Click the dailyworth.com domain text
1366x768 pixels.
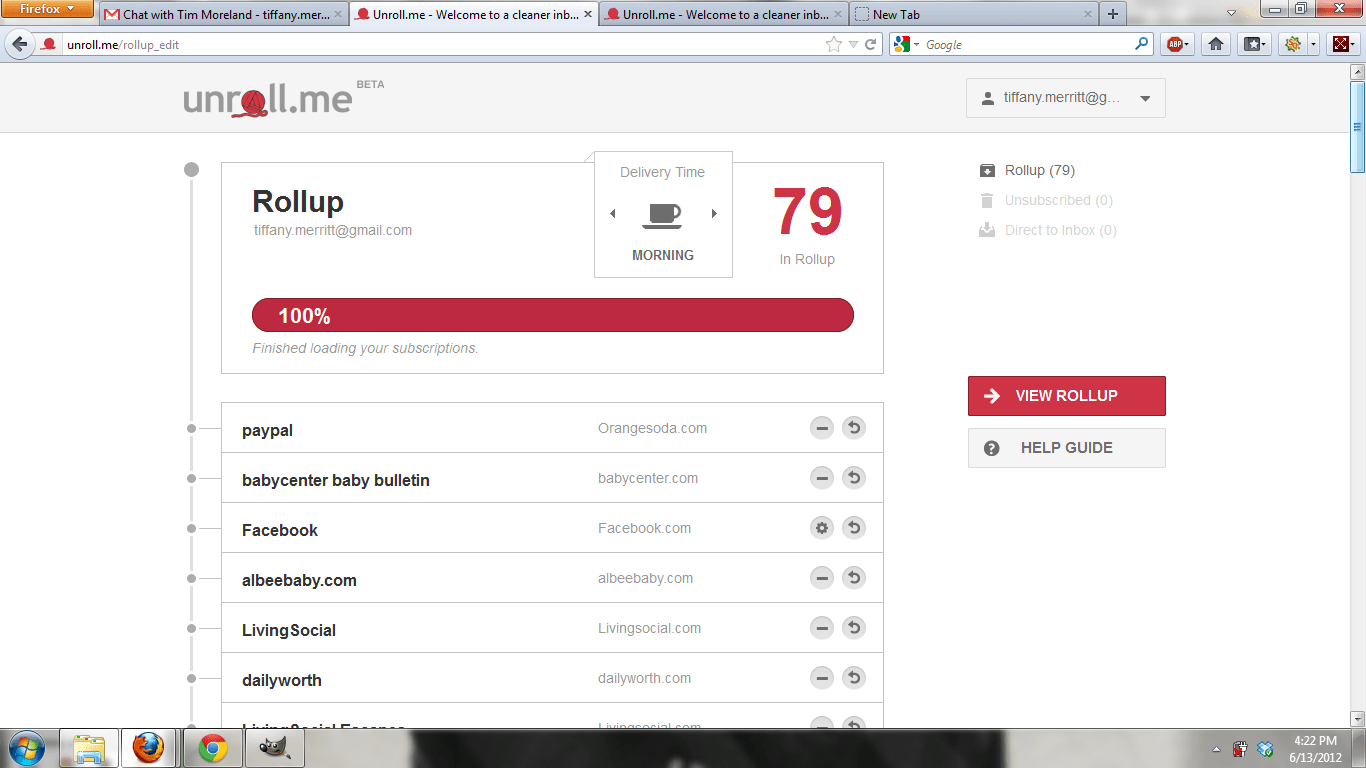click(644, 678)
